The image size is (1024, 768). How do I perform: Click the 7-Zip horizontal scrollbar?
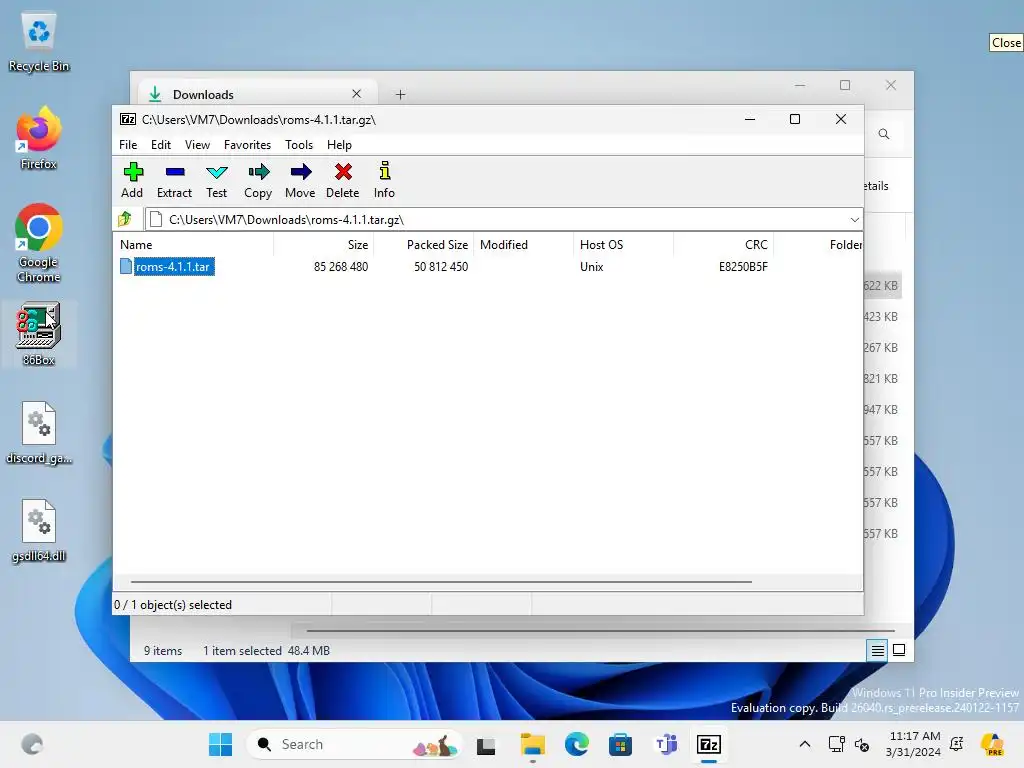[441, 581]
